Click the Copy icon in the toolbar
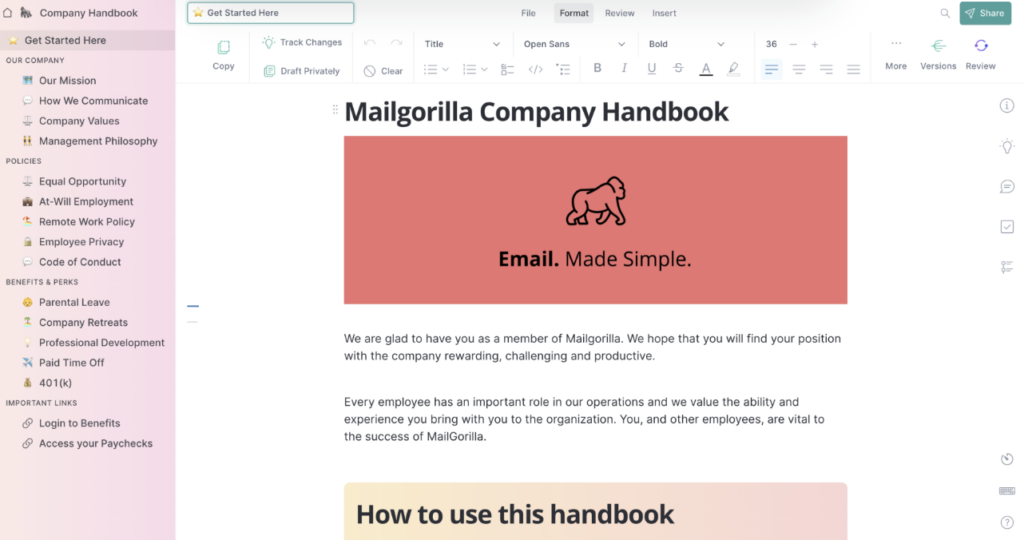1024x540 pixels. (x=223, y=48)
